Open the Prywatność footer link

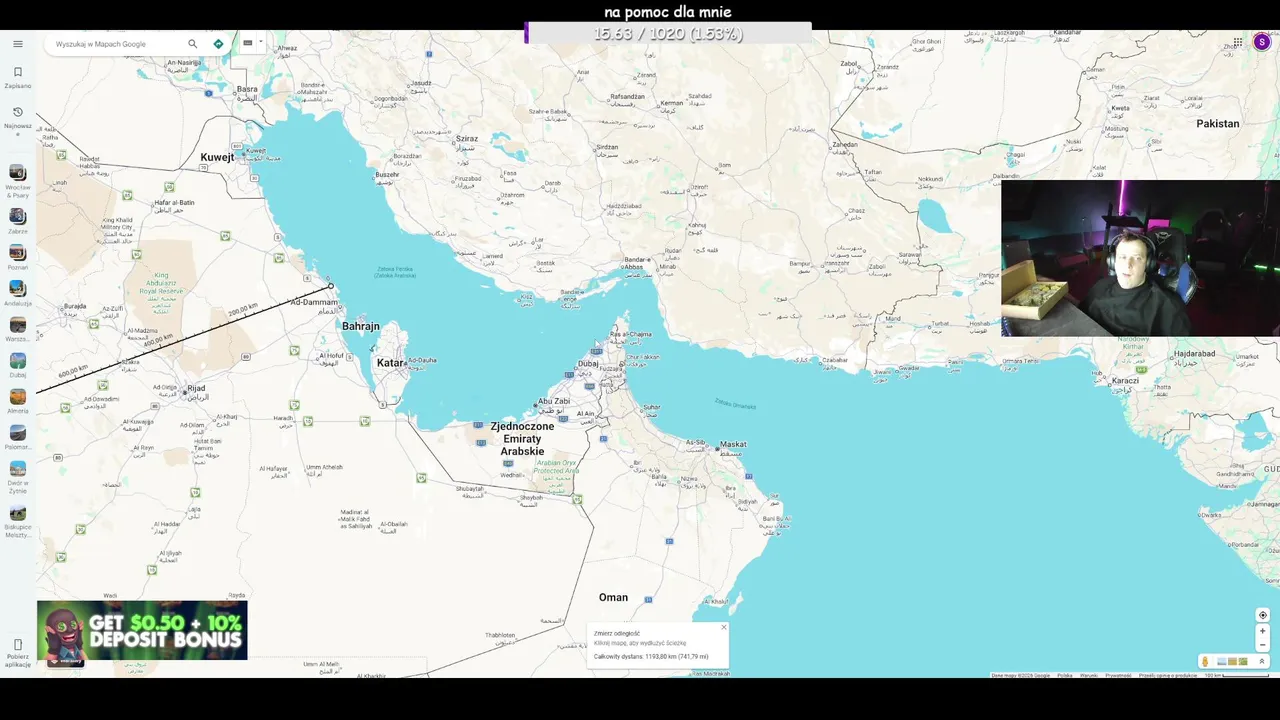click(x=1118, y=675)
